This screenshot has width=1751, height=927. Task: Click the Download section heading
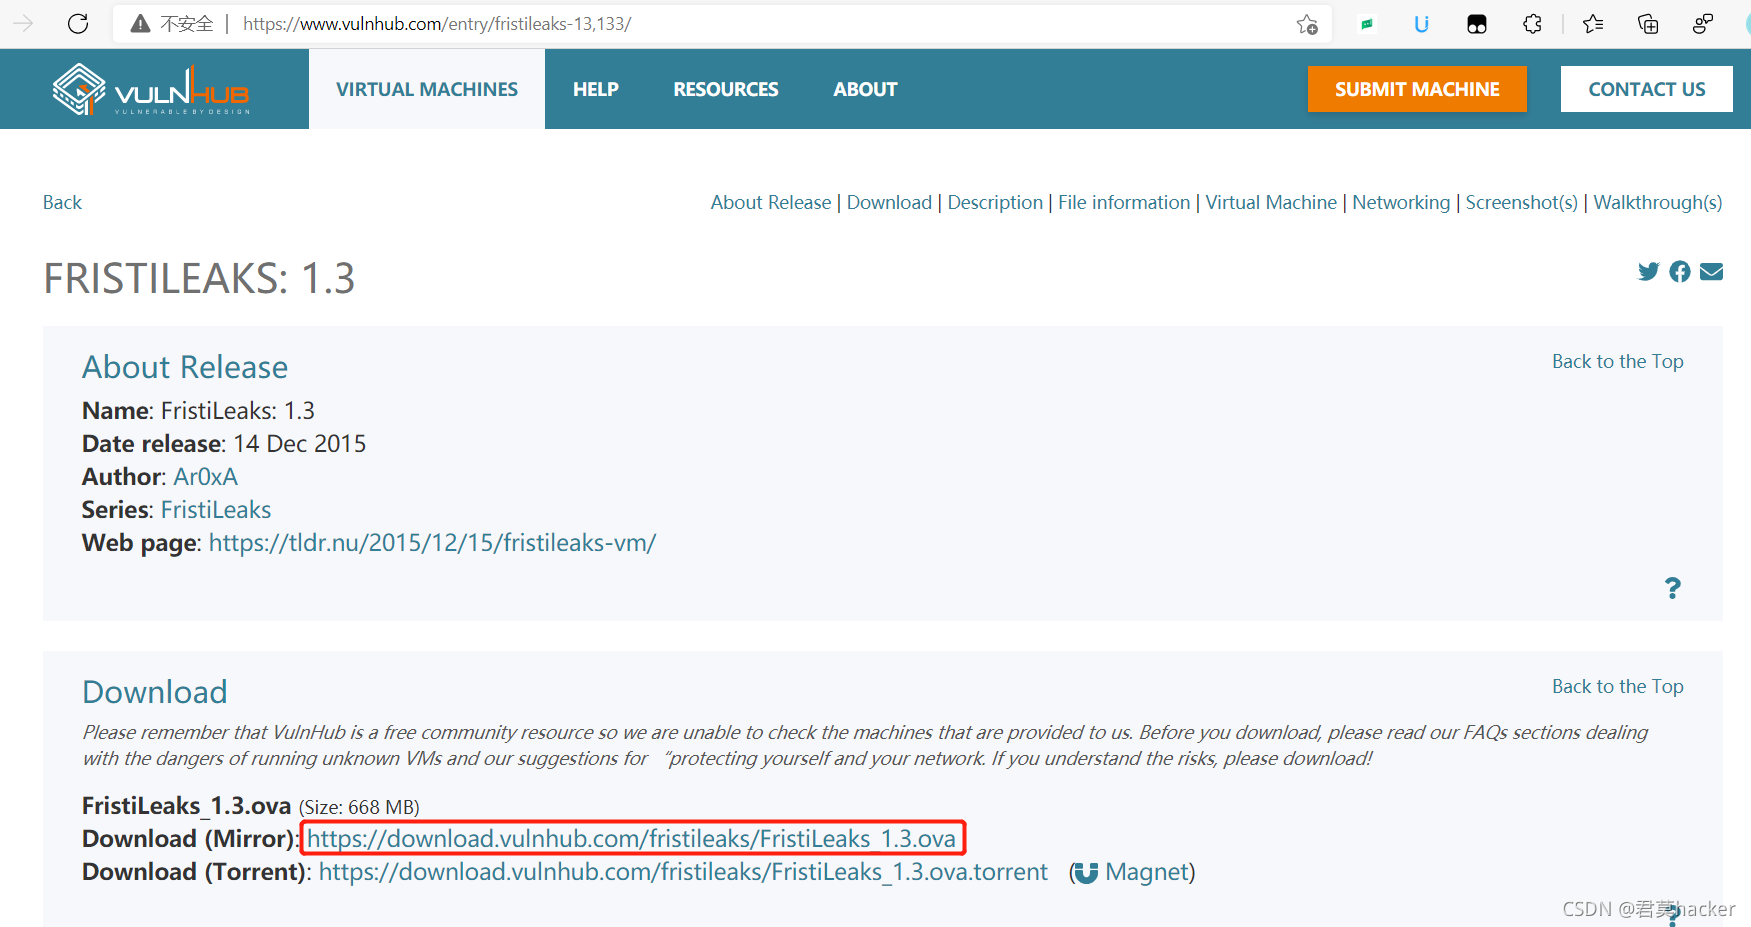tap(155, 692)
